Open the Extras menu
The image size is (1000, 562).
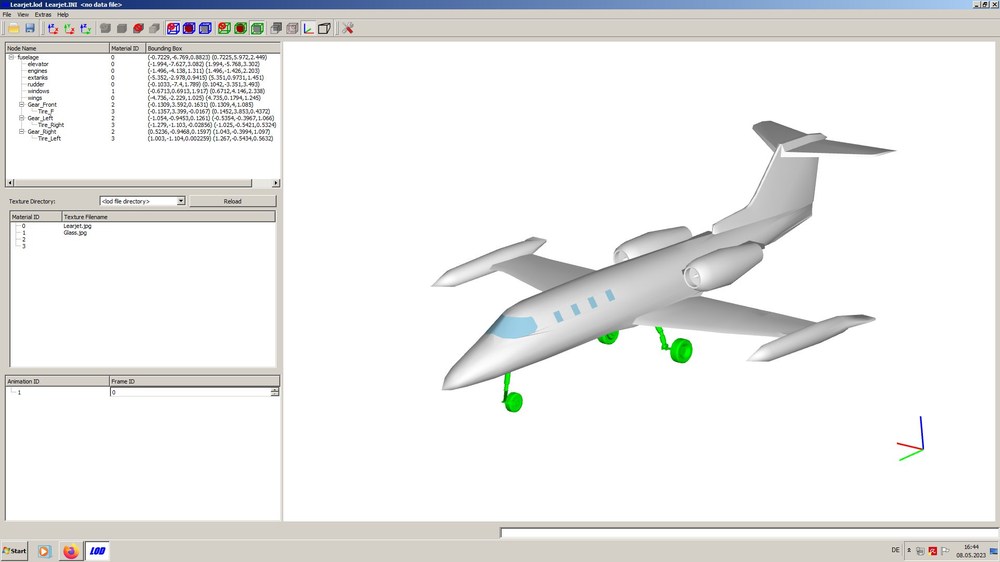click(43, 14)
